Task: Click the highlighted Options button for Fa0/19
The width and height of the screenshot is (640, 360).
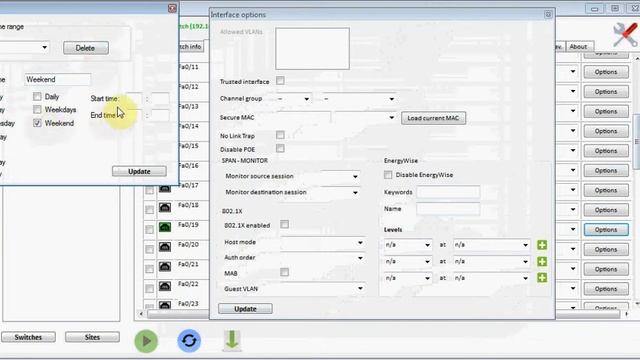Action: pyautogui.click(x=606, y=230)
